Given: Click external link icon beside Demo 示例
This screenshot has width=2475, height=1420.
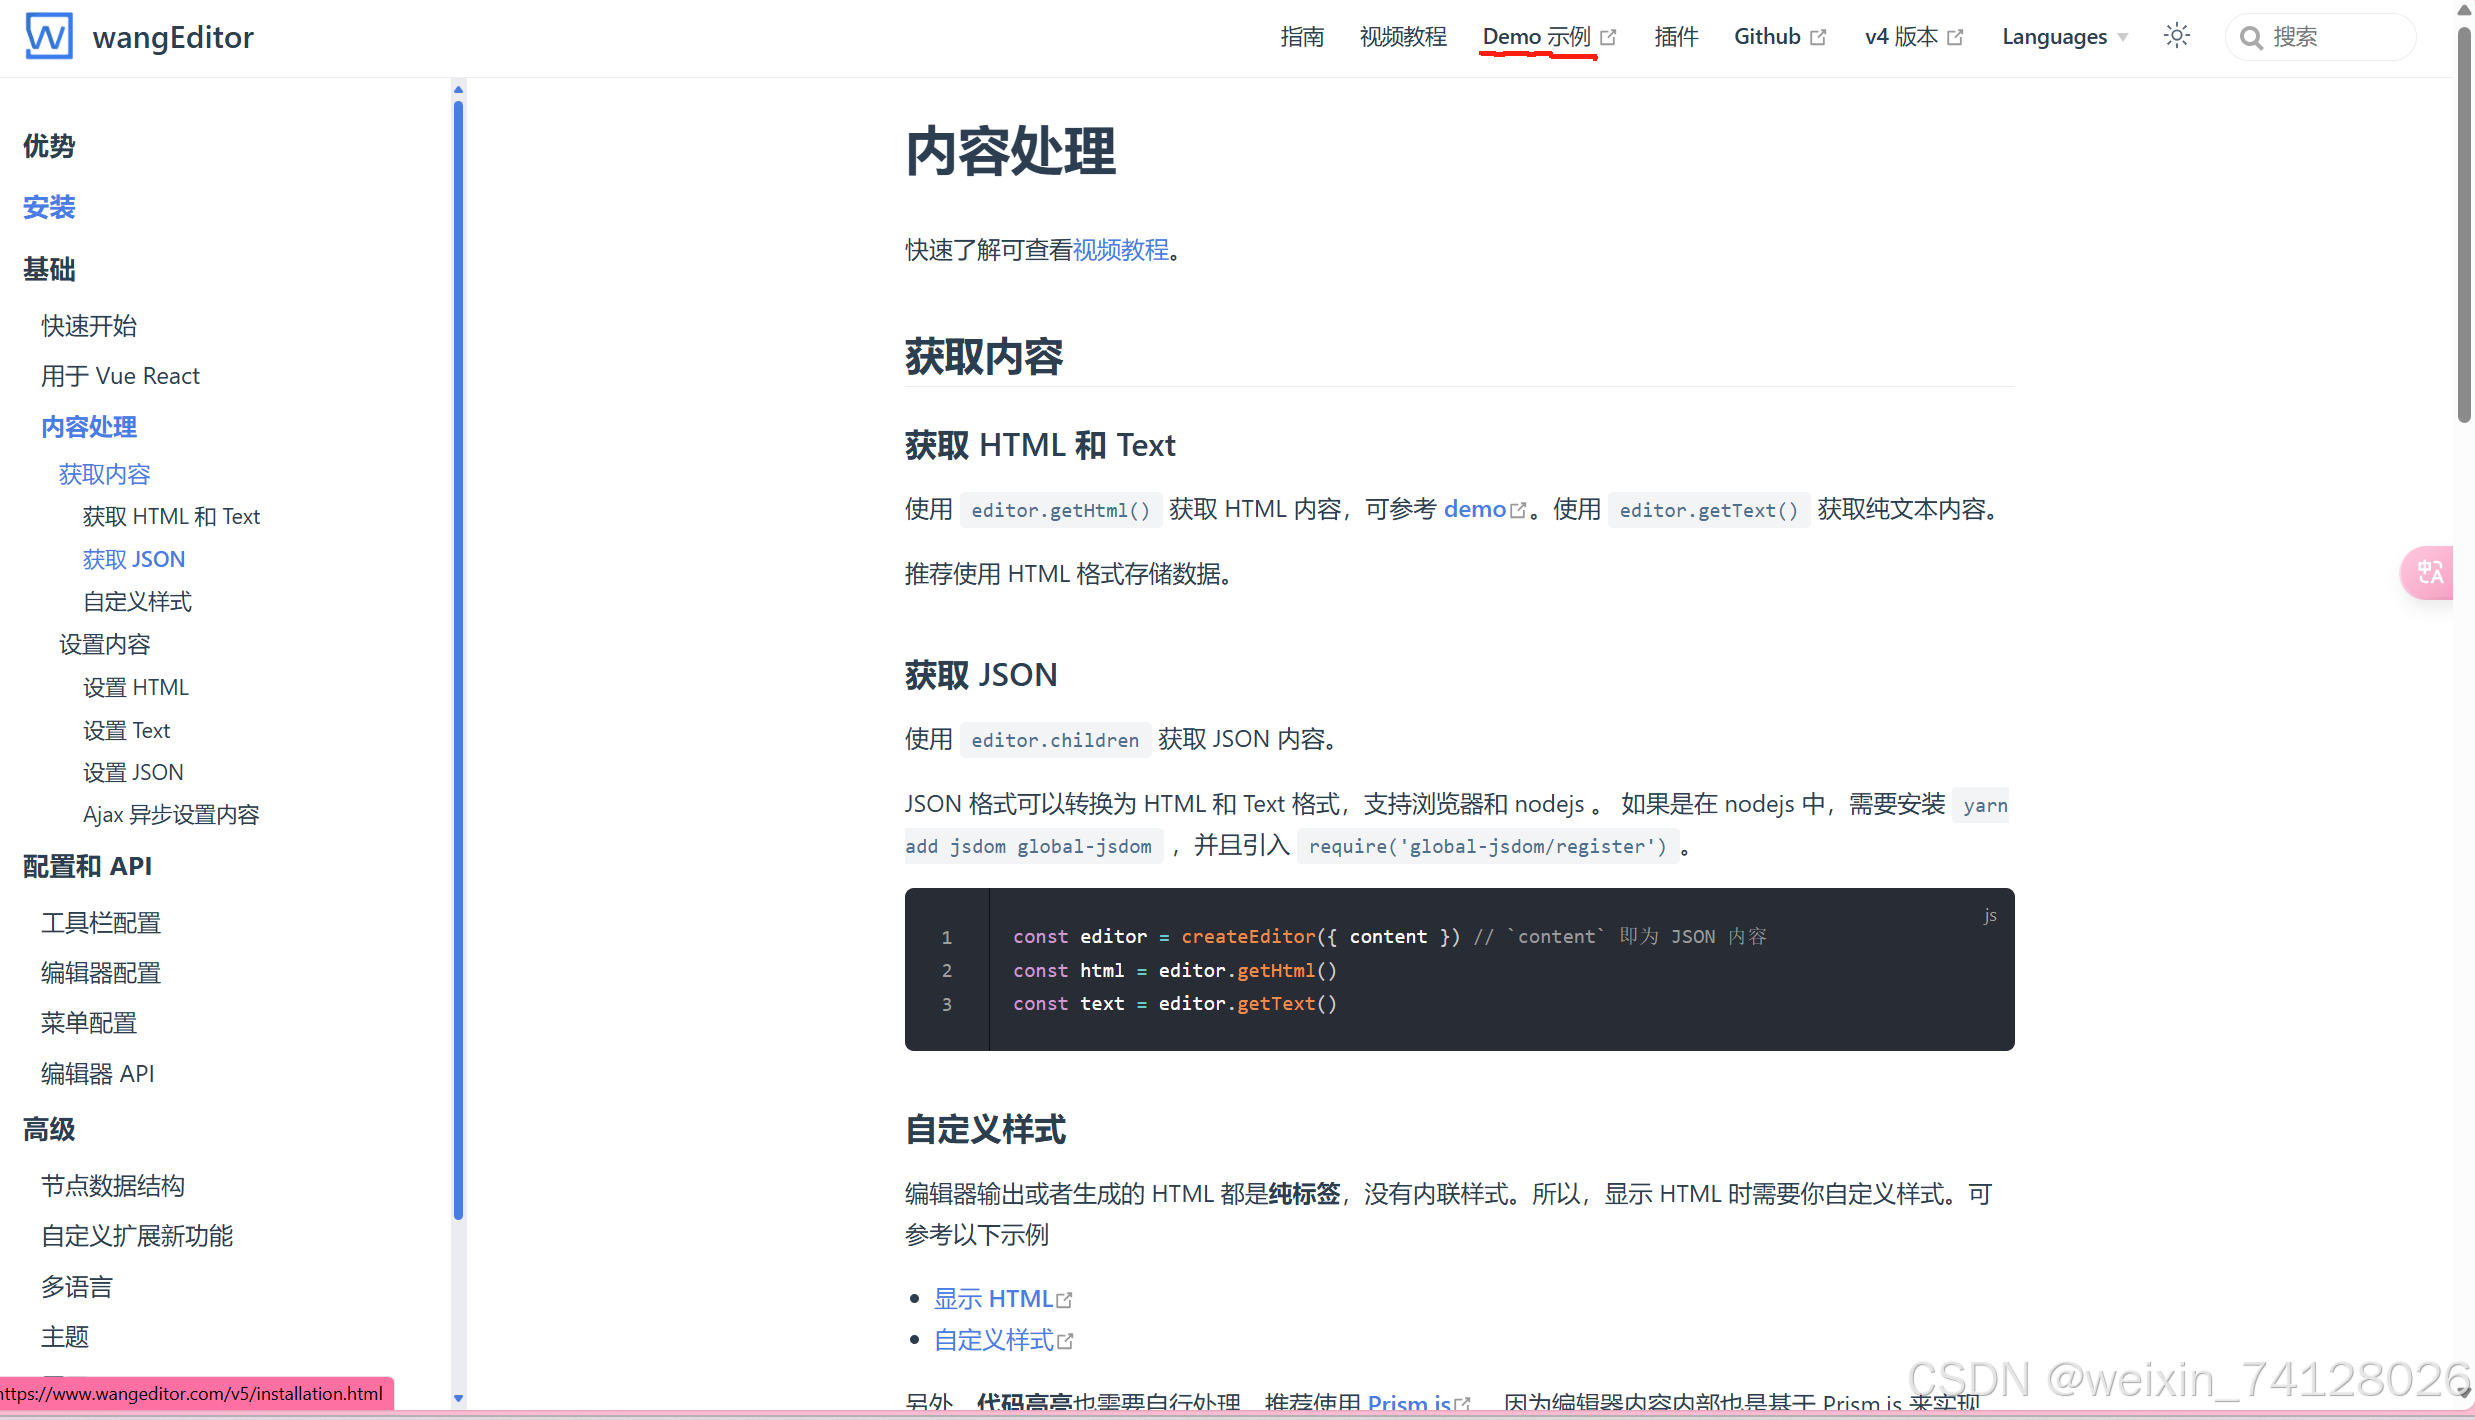Looking at the screenshot, I should tap(1608, 37).
